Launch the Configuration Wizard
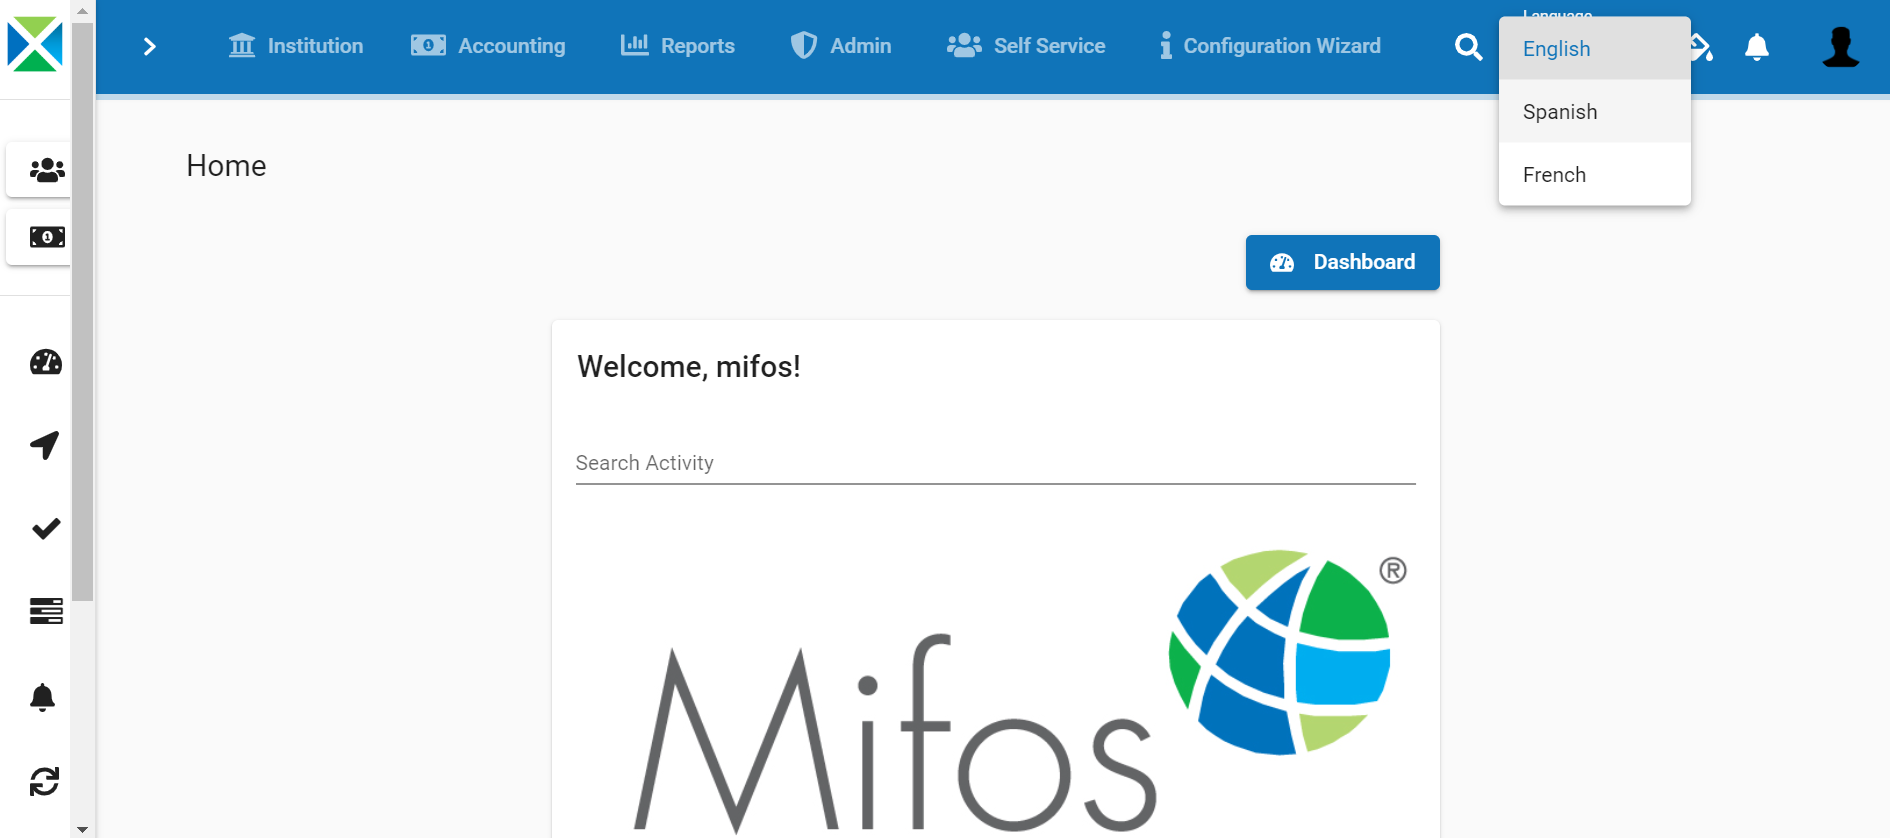This screenshot has width=1890, height=838. [1270, 46]
